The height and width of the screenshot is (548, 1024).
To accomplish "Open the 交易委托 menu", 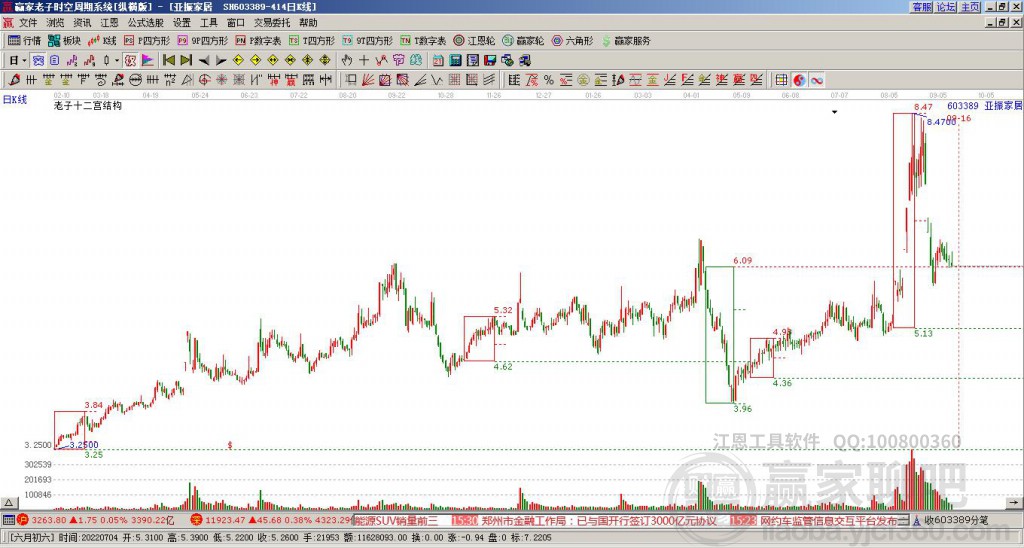I will [x=272, y=23].
